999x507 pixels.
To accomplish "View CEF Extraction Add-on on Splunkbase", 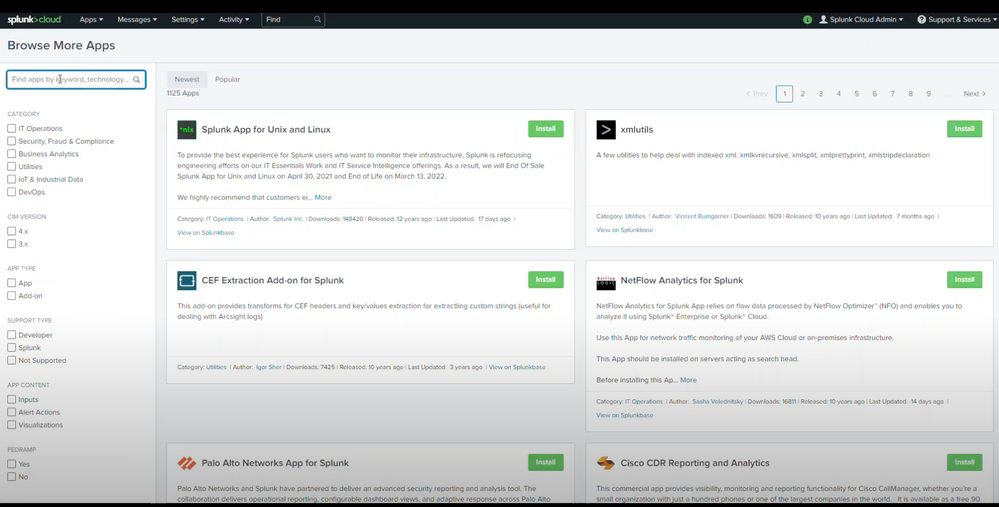I will [517, 368].
